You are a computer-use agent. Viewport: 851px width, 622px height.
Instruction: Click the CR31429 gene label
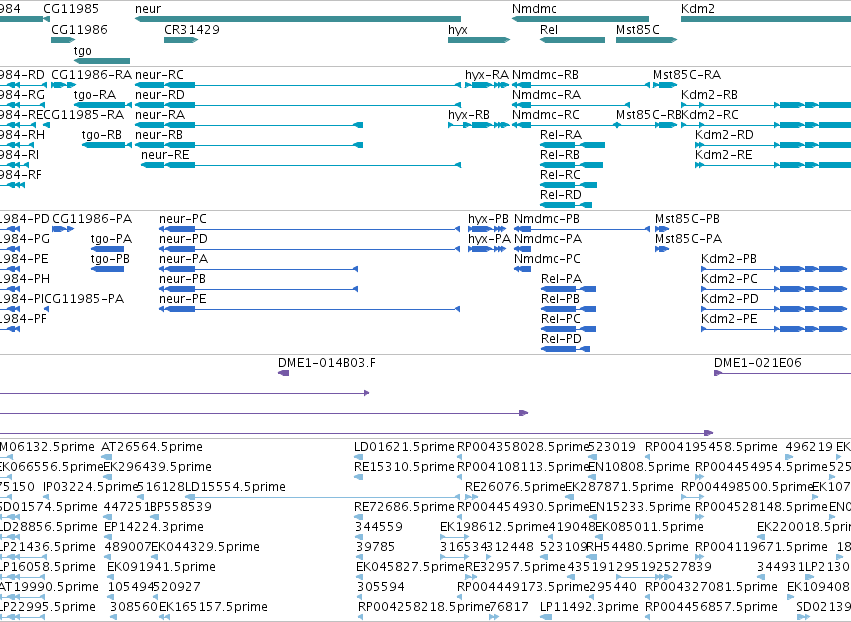192,30
